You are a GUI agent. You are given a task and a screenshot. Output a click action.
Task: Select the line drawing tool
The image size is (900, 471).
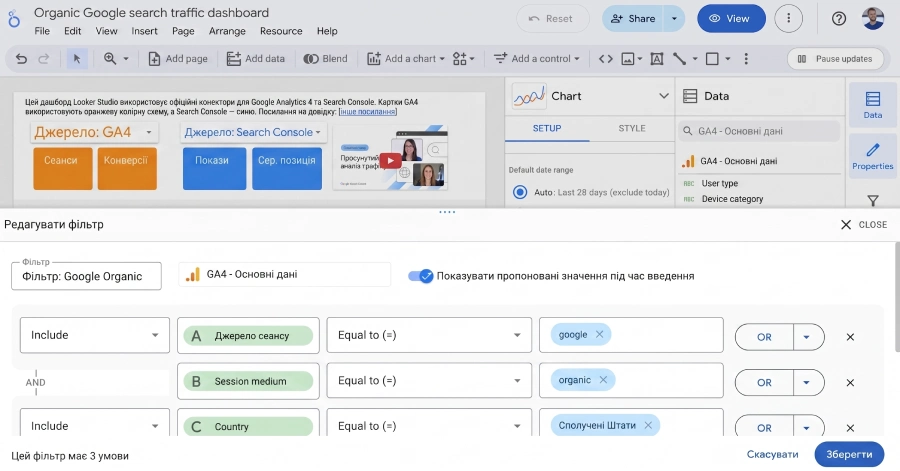coord(680,59)
